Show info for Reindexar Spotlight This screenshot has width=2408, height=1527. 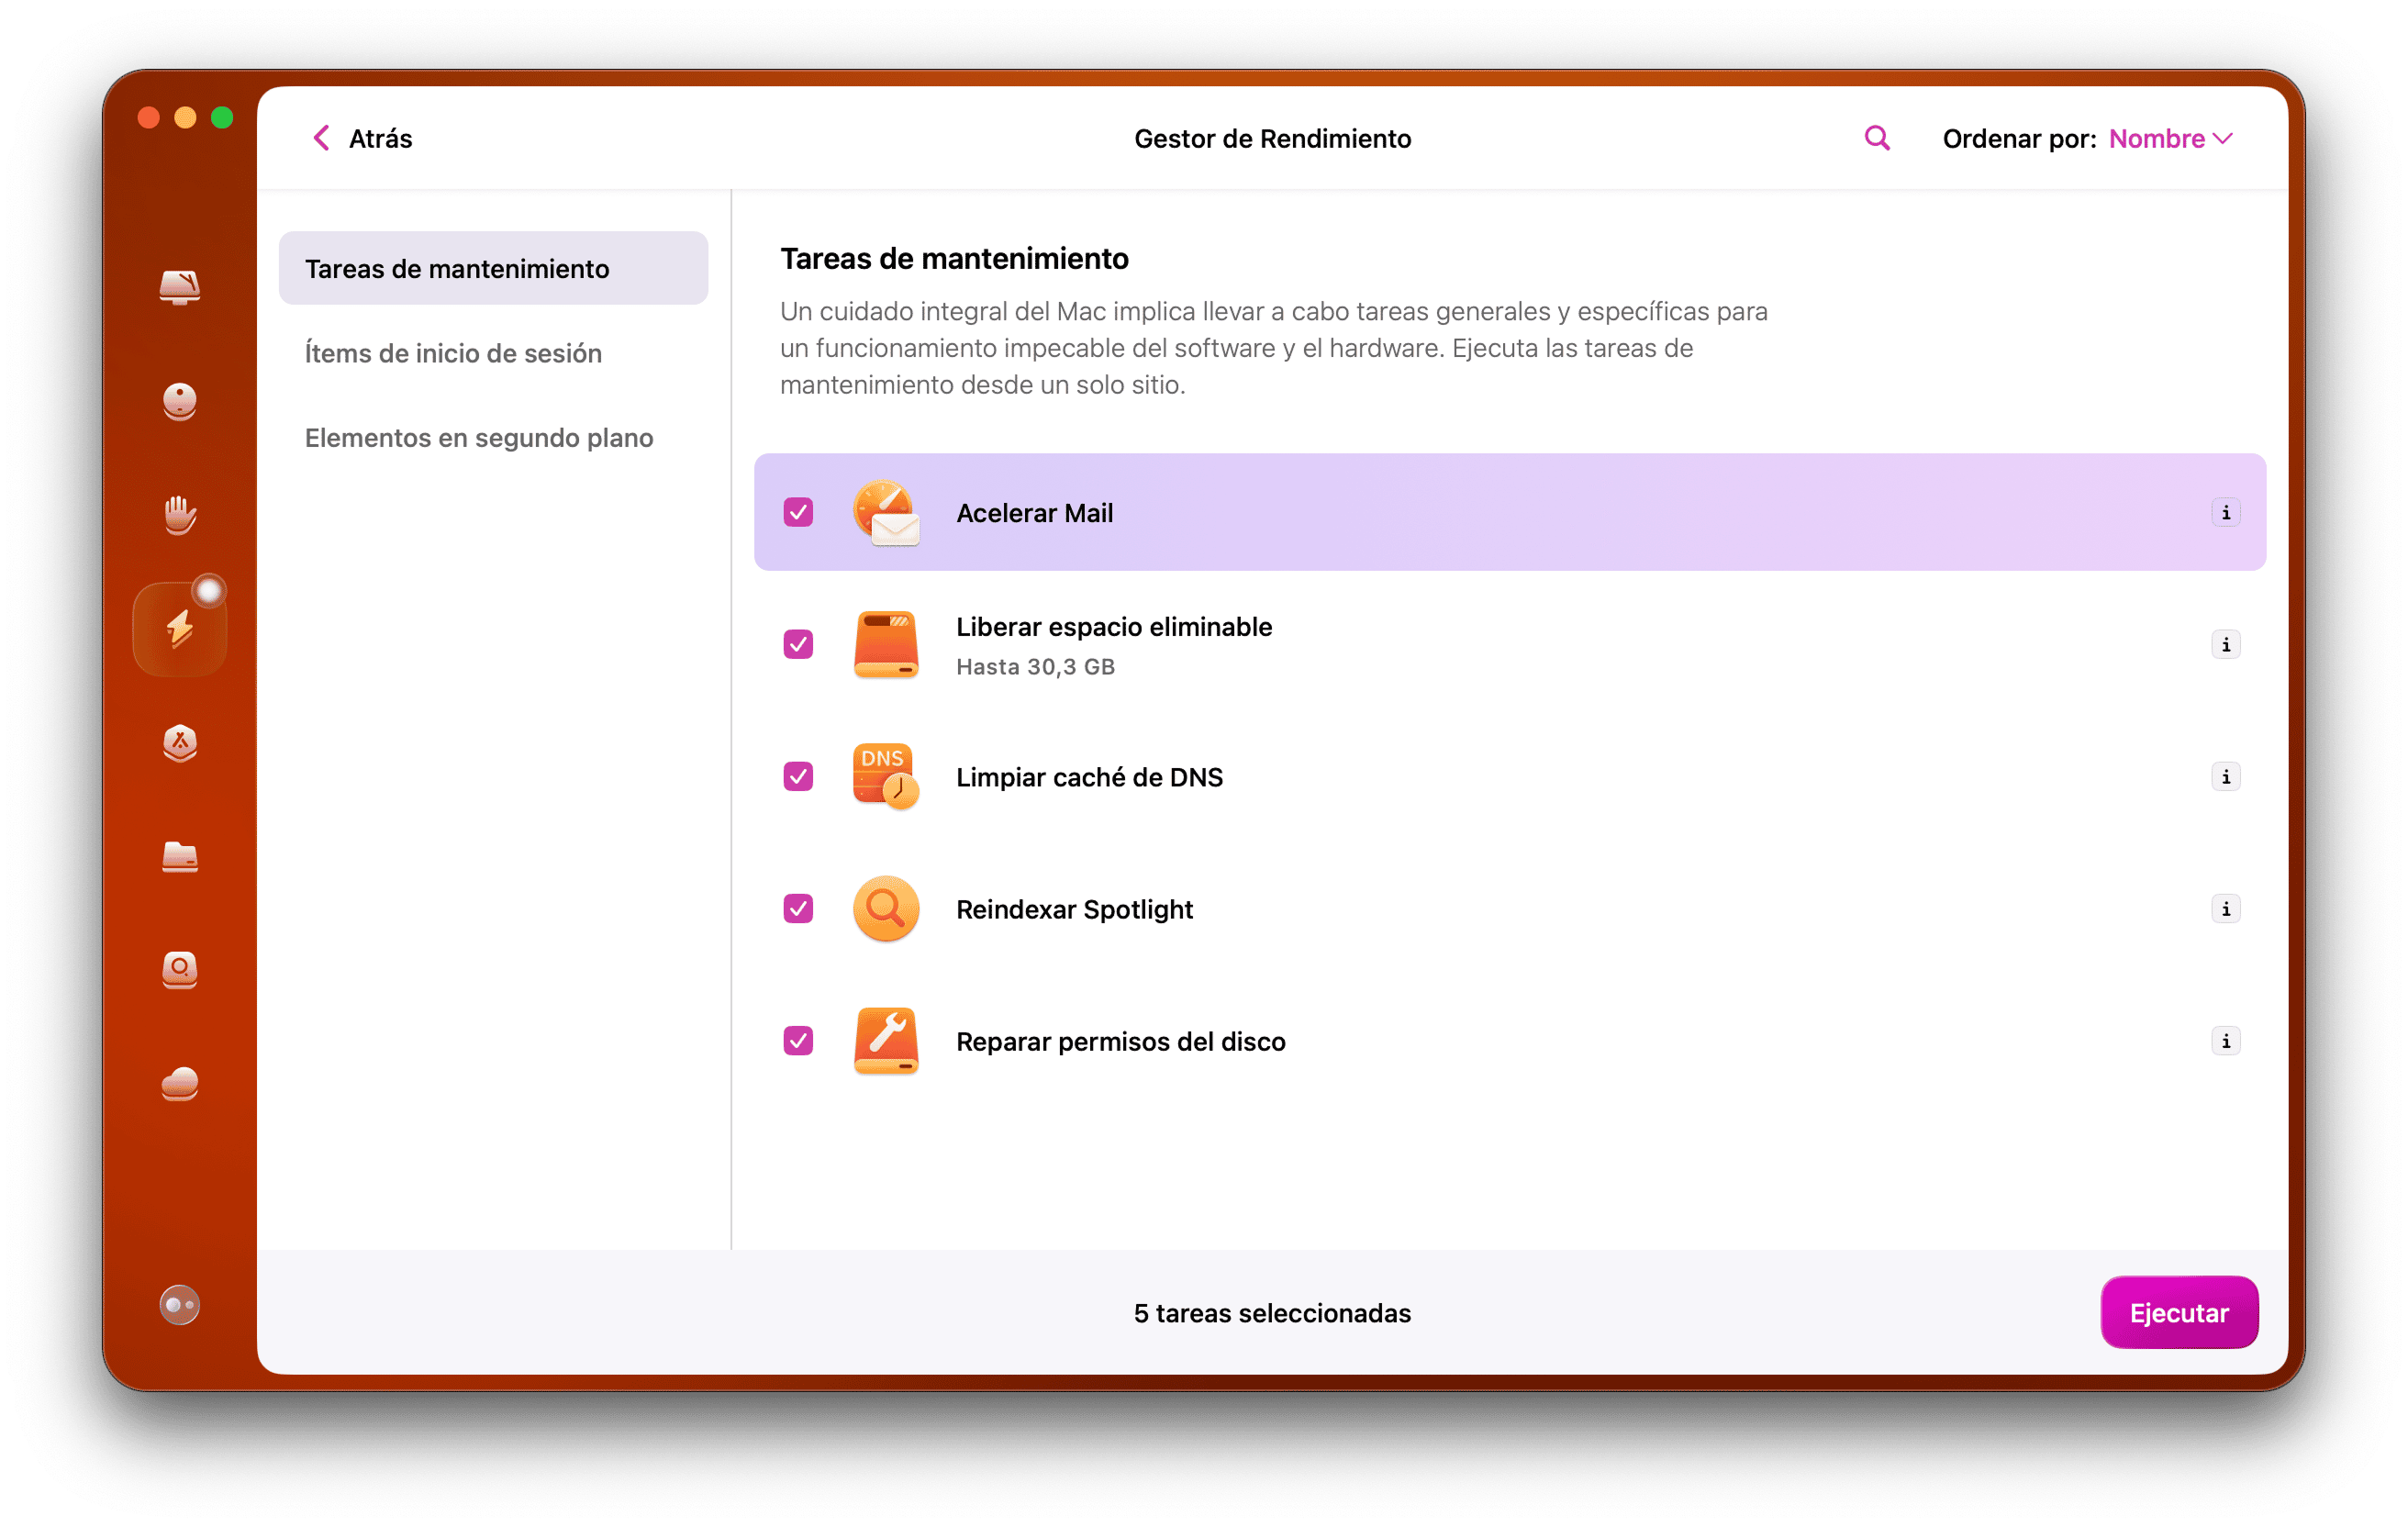(x=2226, y=909)
